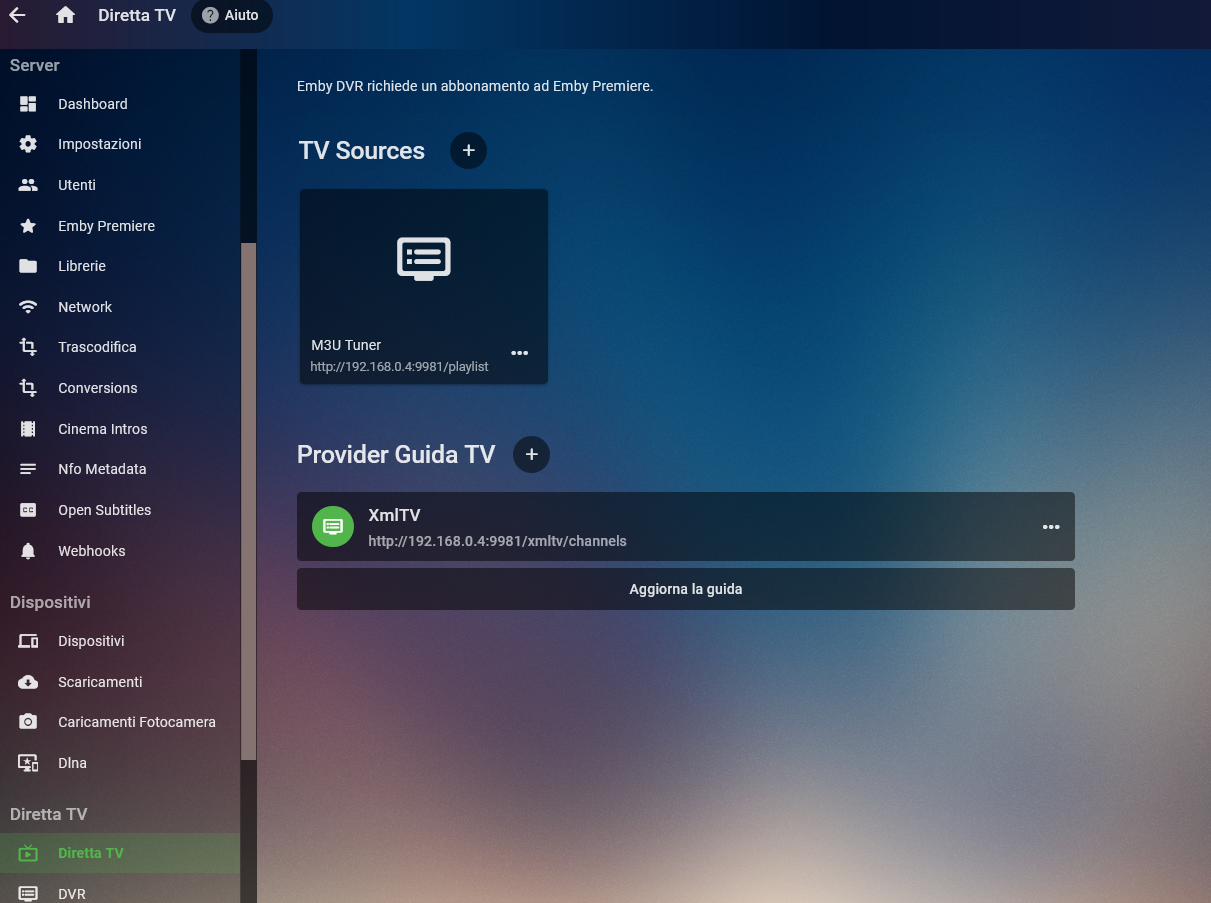
Task: Open the Aiuto help button
Action: click(231, 16)
